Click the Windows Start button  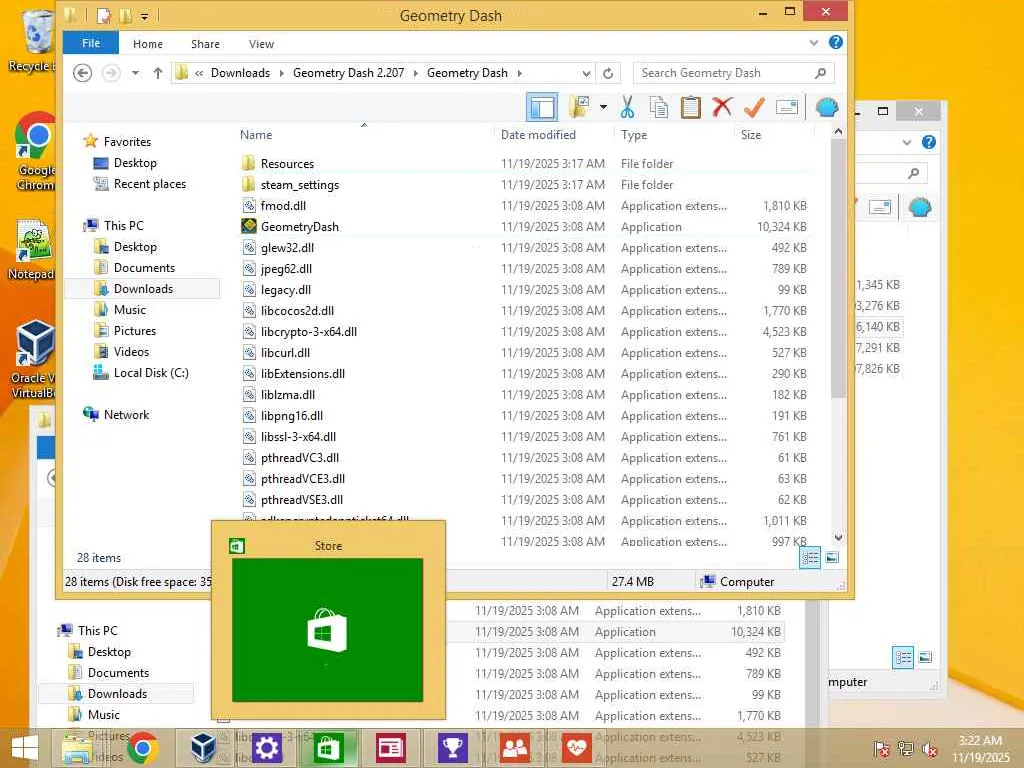coord(25,748)
